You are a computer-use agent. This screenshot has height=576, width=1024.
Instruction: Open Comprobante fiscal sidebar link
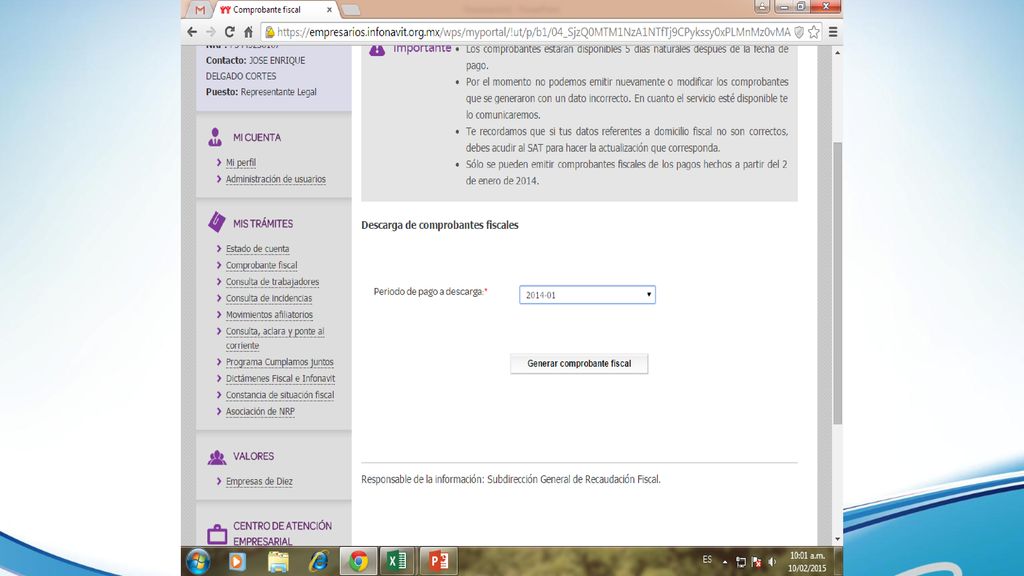click(261, 265)
